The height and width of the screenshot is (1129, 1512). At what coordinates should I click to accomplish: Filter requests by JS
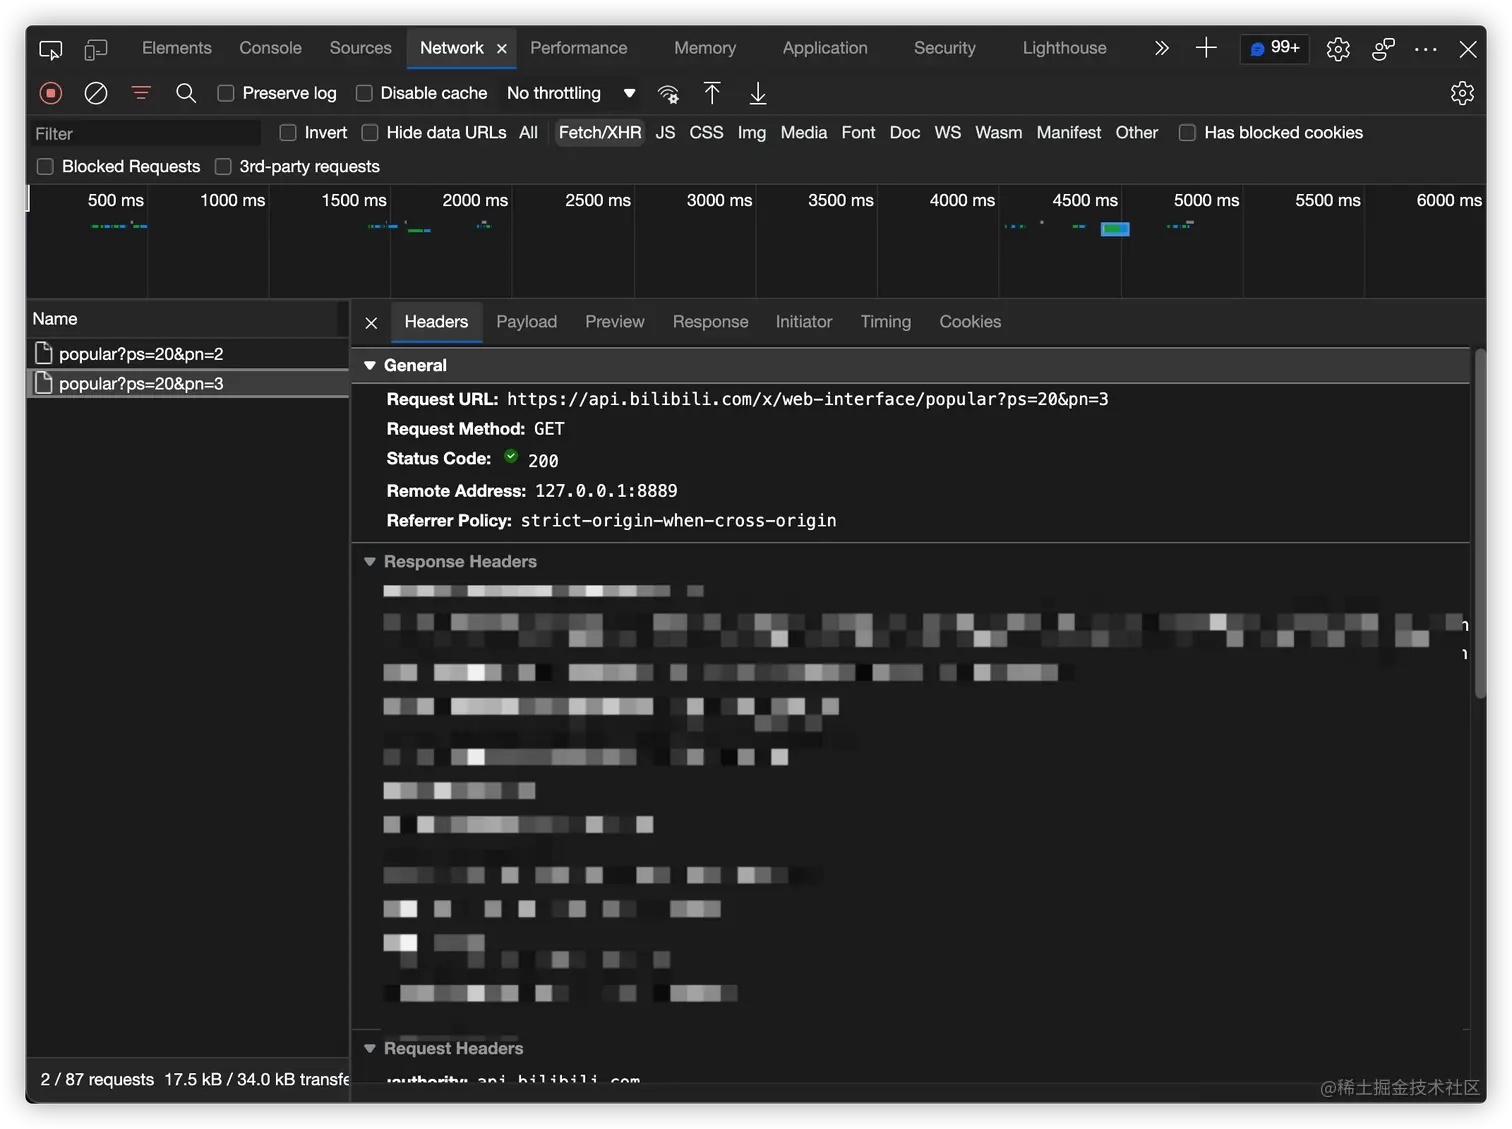[666, 133]
